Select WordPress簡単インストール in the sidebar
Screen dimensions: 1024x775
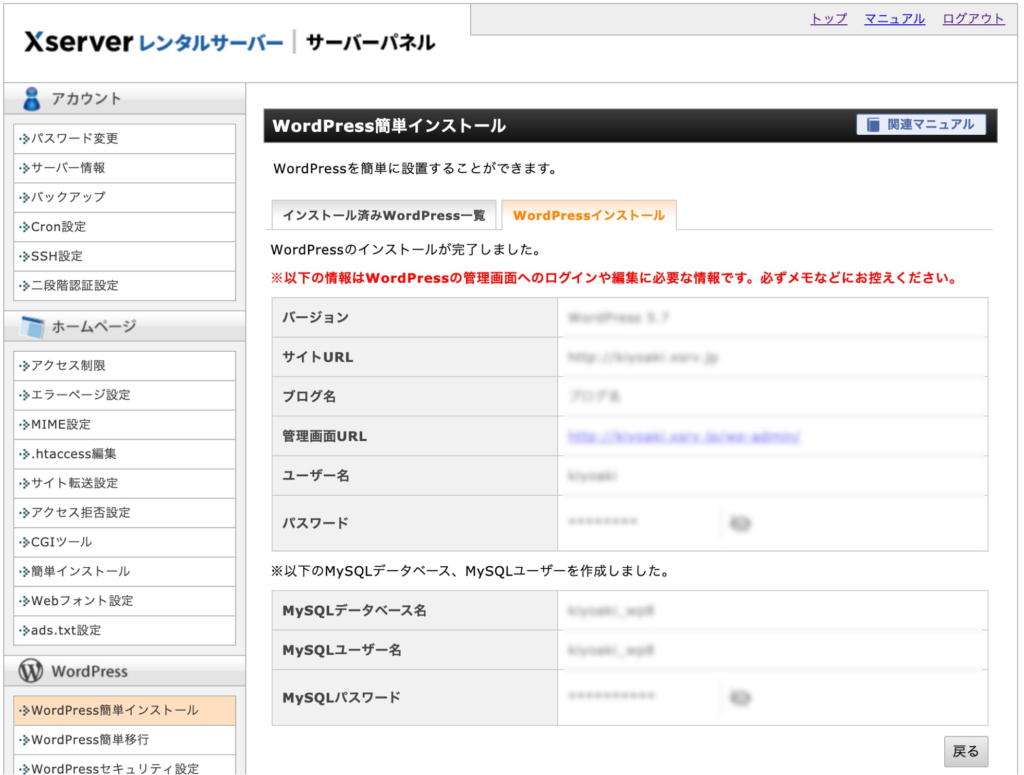124,710
